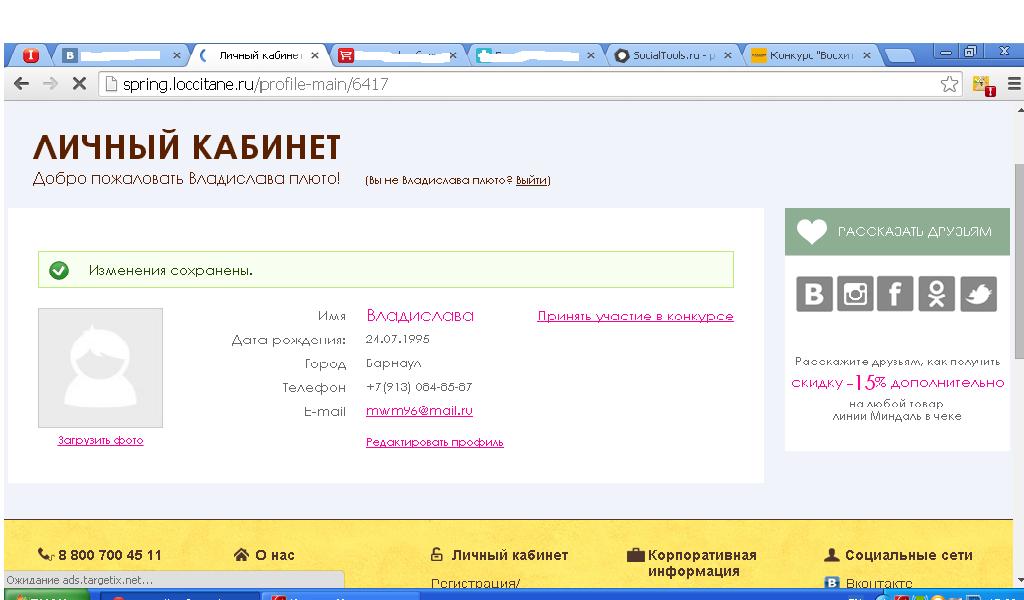The image size is (1024, 600).
Task: Click the profile avatar placeholder image
Action: pyautogui.click(x=101, y=368)
